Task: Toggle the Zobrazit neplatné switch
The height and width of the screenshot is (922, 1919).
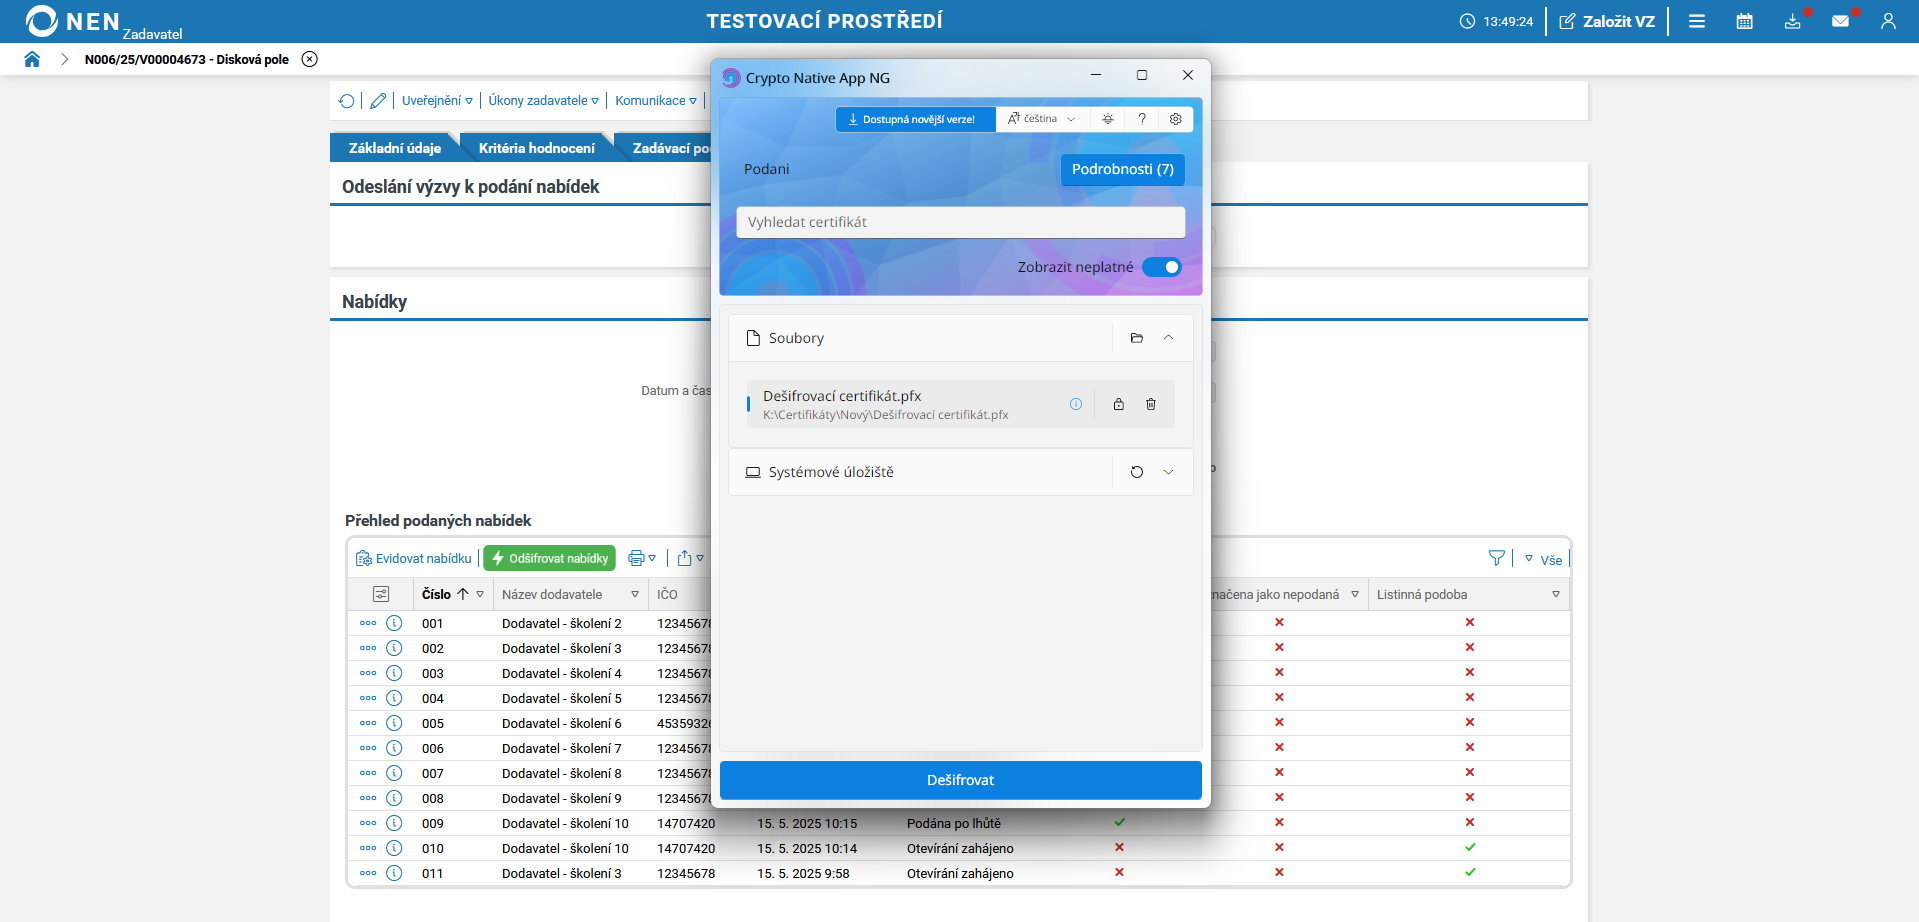Action: [1162, 267]
